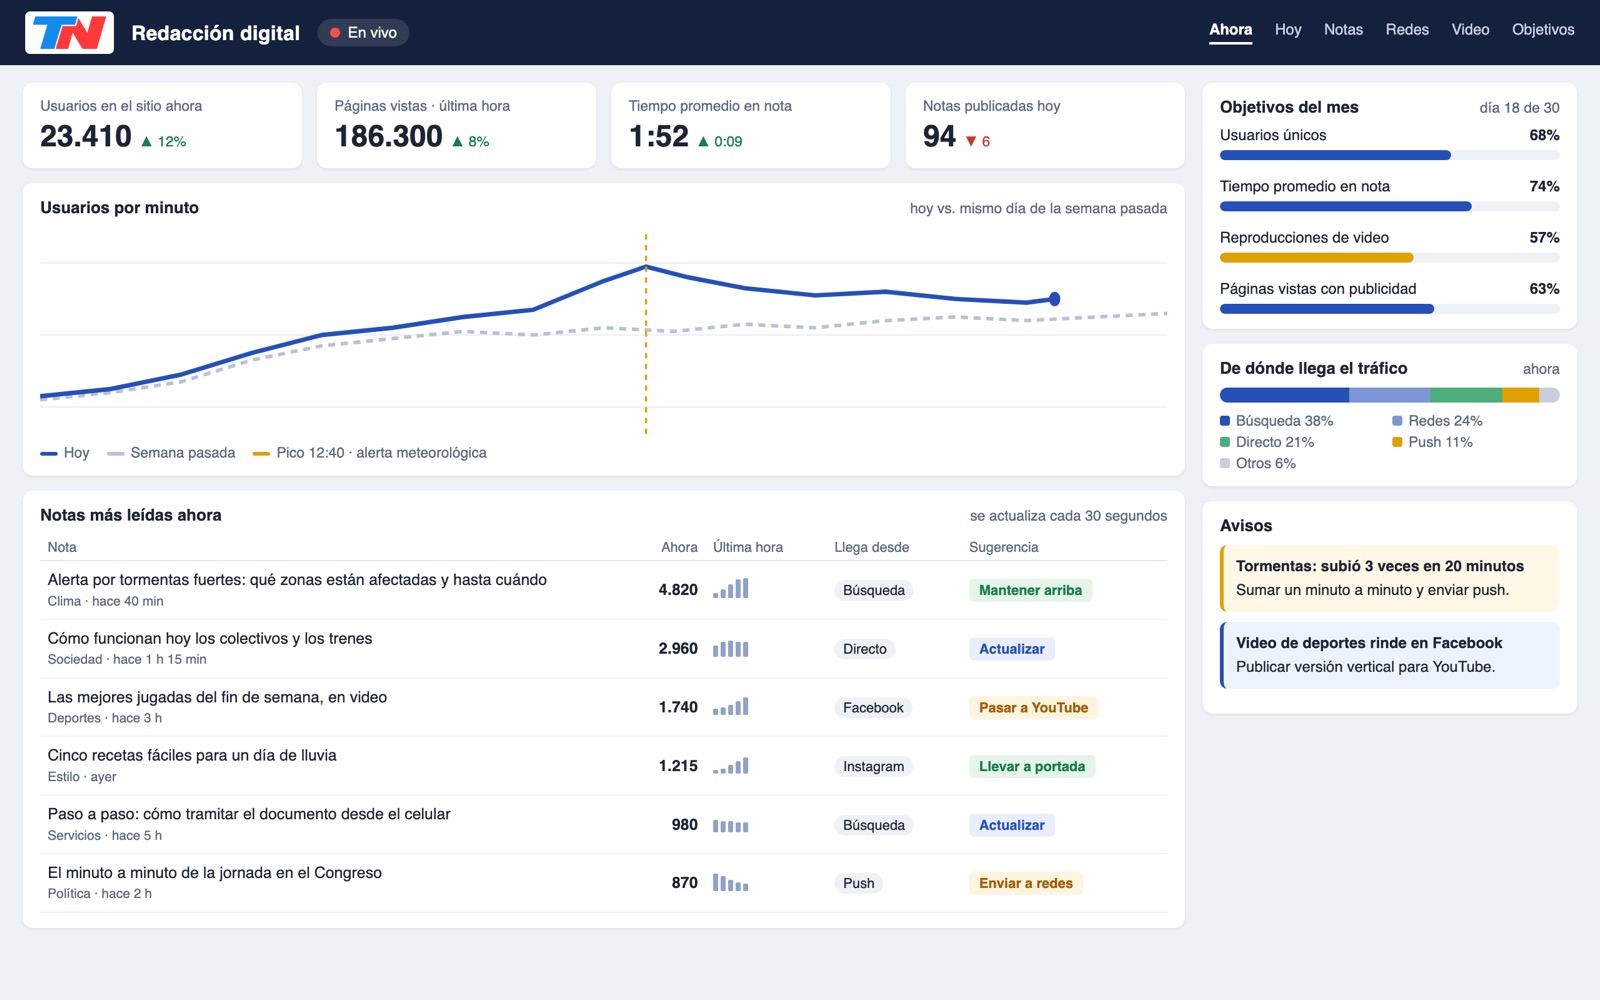
Task: Click the Push source tag in Congreso row
Action: pos(858,883)
